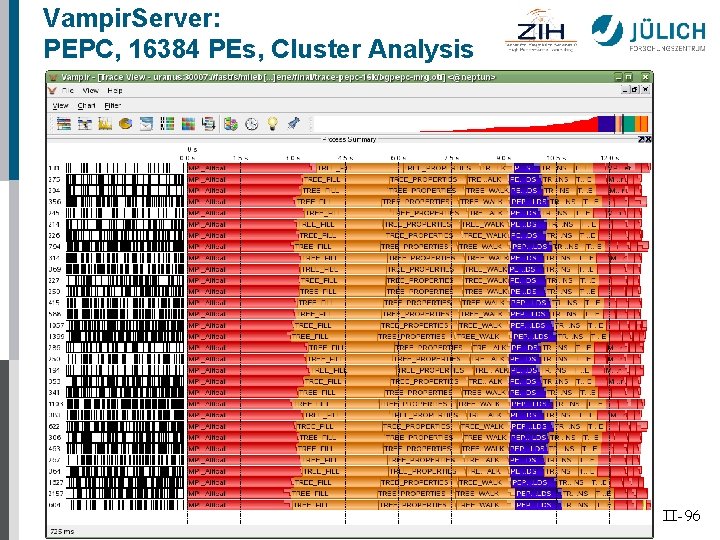Image resolution: width=720 pixels, height=540 pixels.
Task: Click the Vampir icon beside File menu
Action: coord(53,90)
